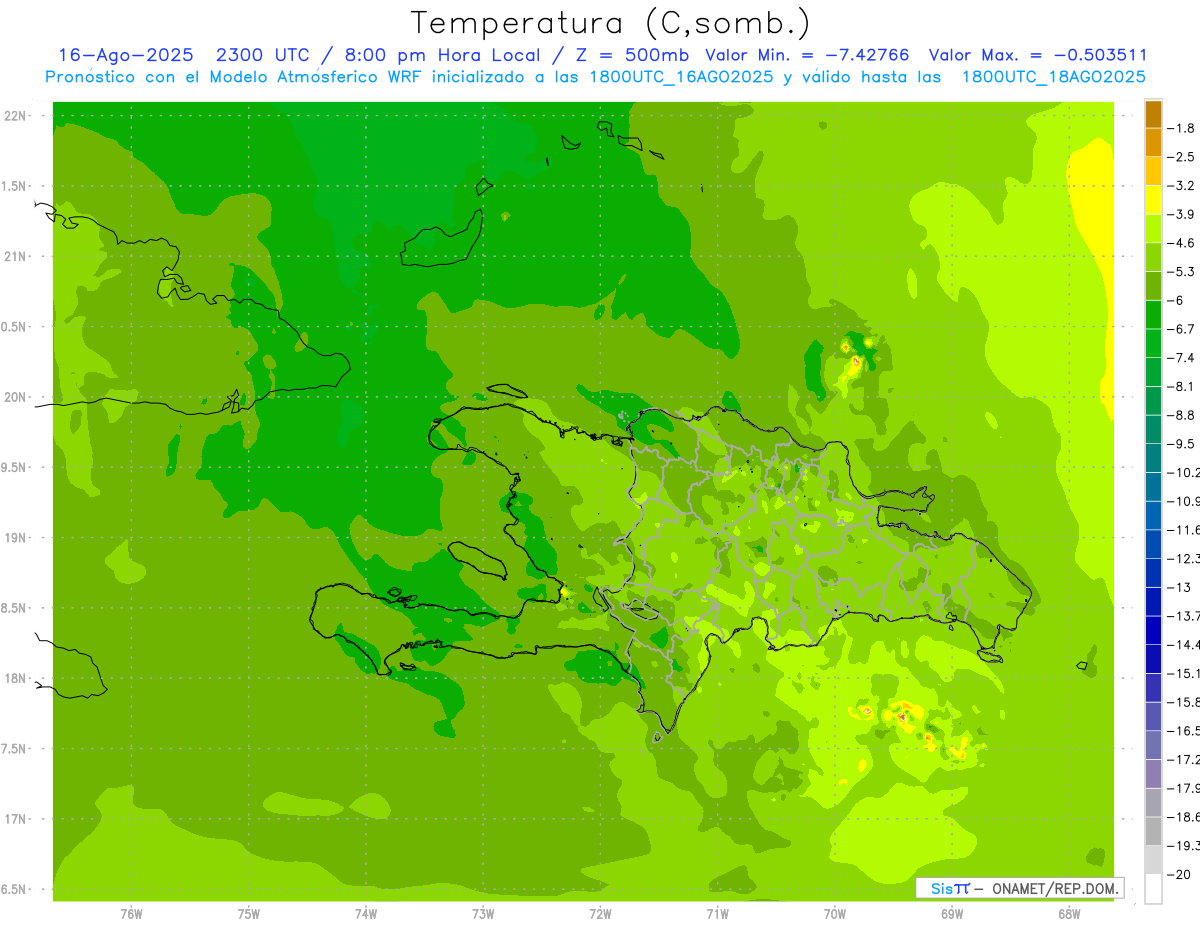The width and height of the screenshot is (1200, 927).
Task: Click the "-3.2" legend value
Action: click(x=1182, y=185)
